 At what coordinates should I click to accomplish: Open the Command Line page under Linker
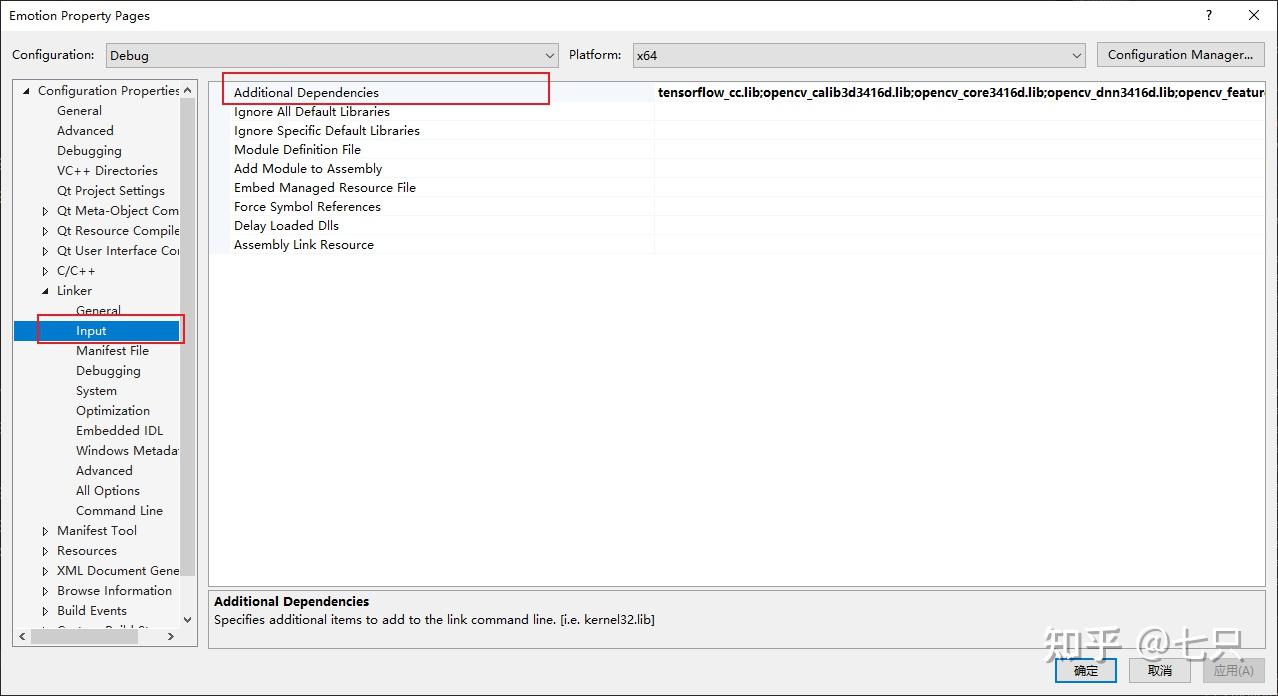point(119,510)
